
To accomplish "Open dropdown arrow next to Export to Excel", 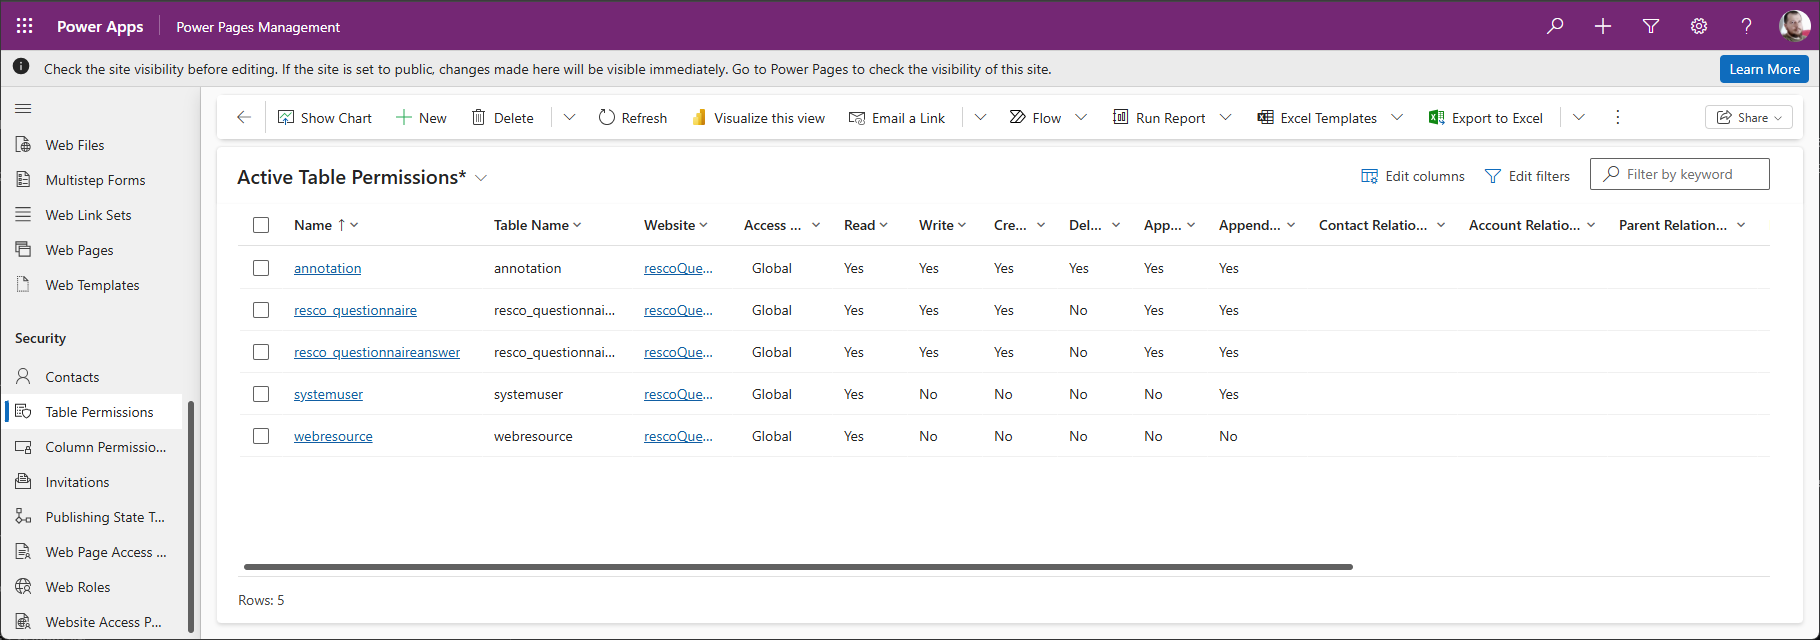I will (1578, 118).
